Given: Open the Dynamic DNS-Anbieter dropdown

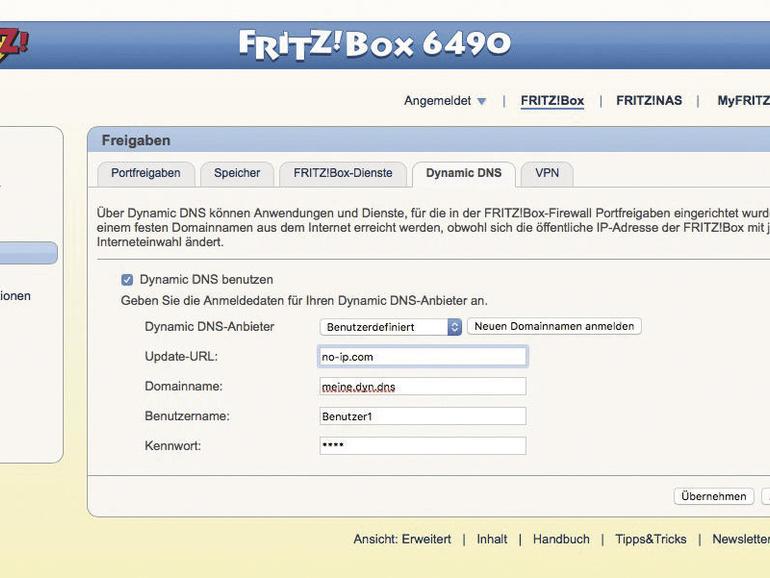Looking at the screenshot, I should point(390,327).
